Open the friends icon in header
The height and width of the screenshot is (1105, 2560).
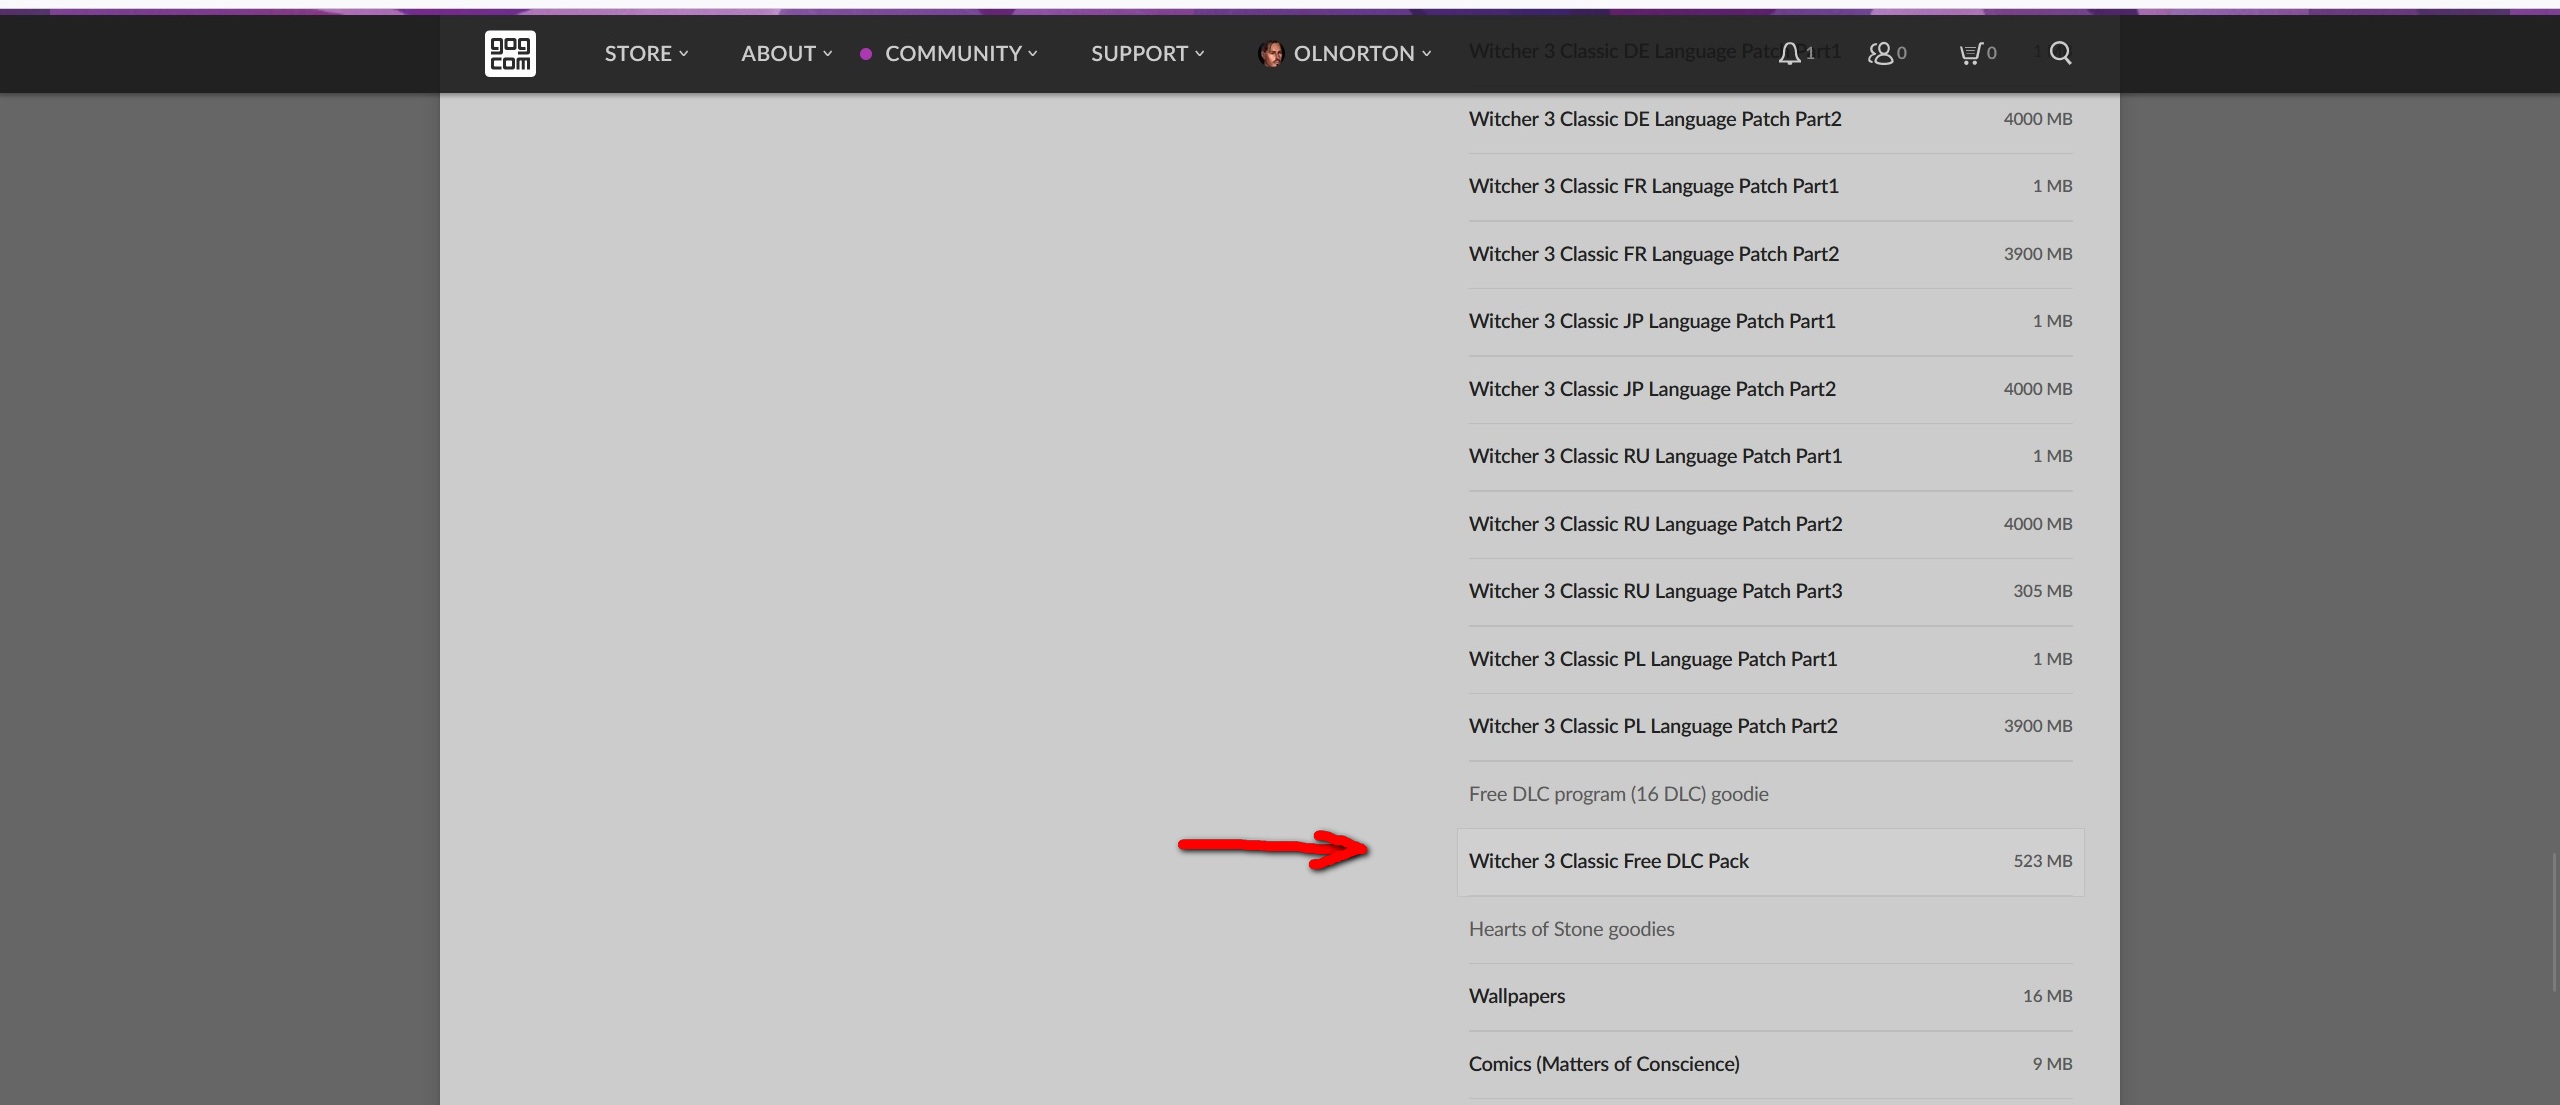[1880, 53]
